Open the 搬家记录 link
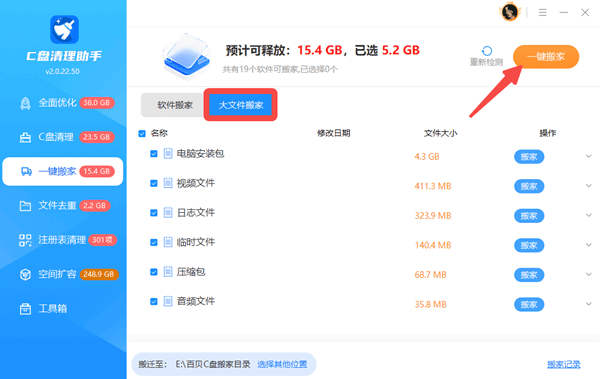The image size is (600, 379). pyautogui.click(x=564, y=364)
